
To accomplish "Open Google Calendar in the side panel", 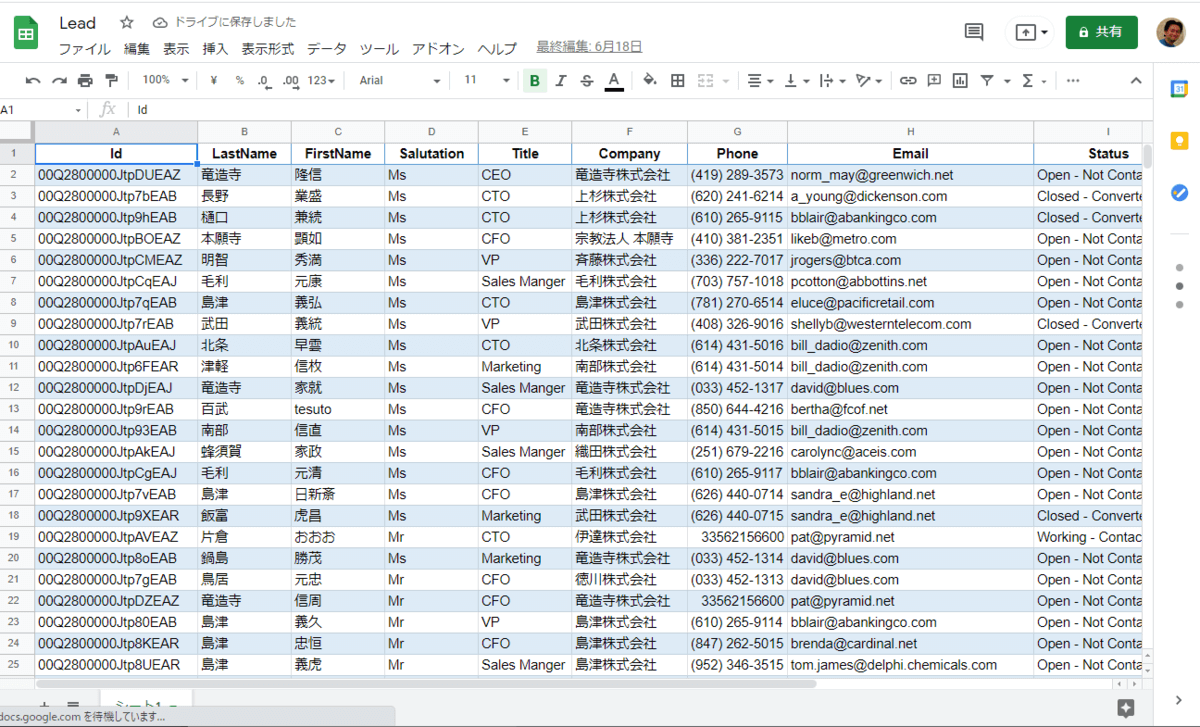I will coord(1178,89).
